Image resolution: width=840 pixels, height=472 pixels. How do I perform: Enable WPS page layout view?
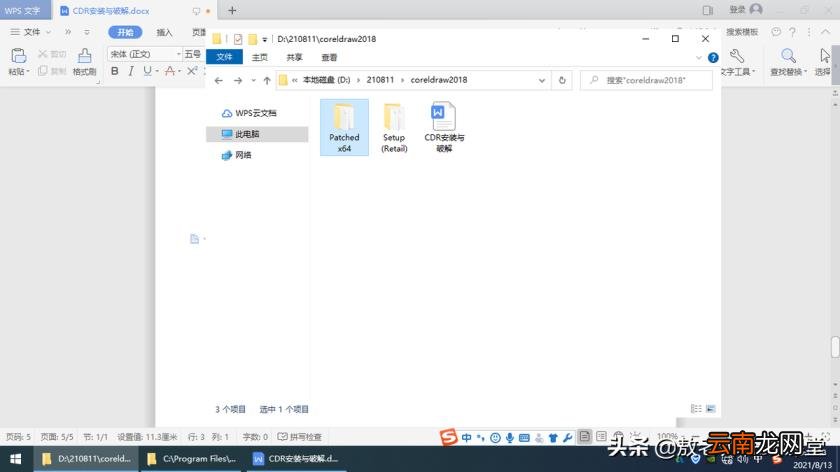(x=584, y=436)
